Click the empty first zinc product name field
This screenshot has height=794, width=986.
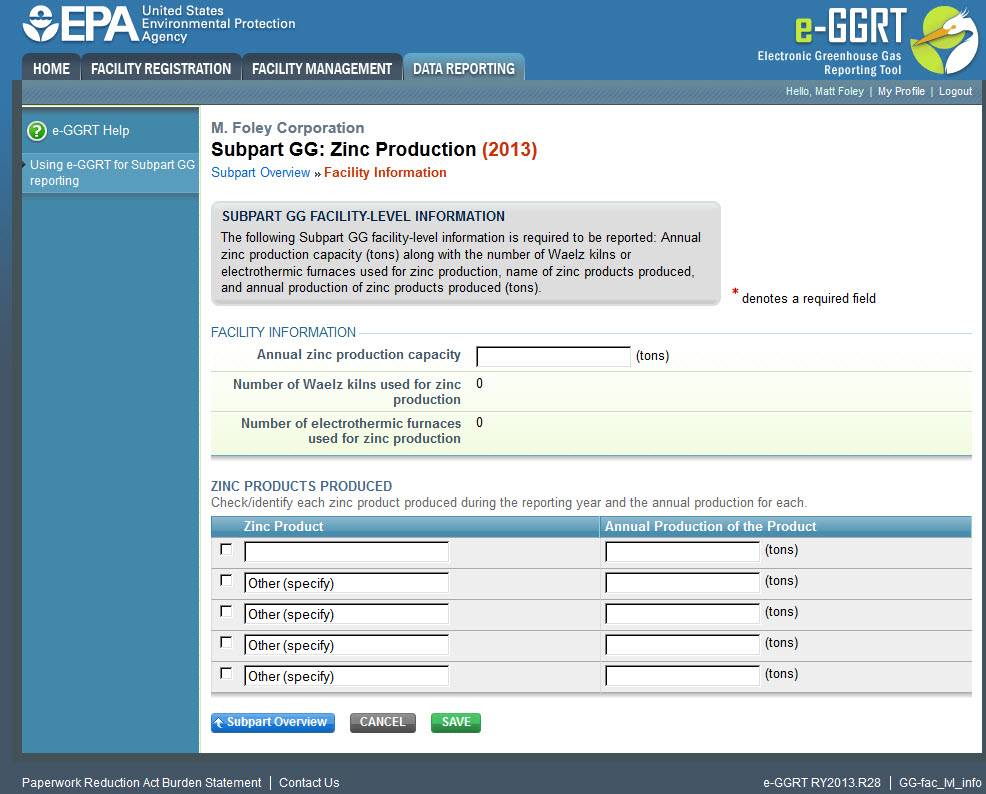346,551
